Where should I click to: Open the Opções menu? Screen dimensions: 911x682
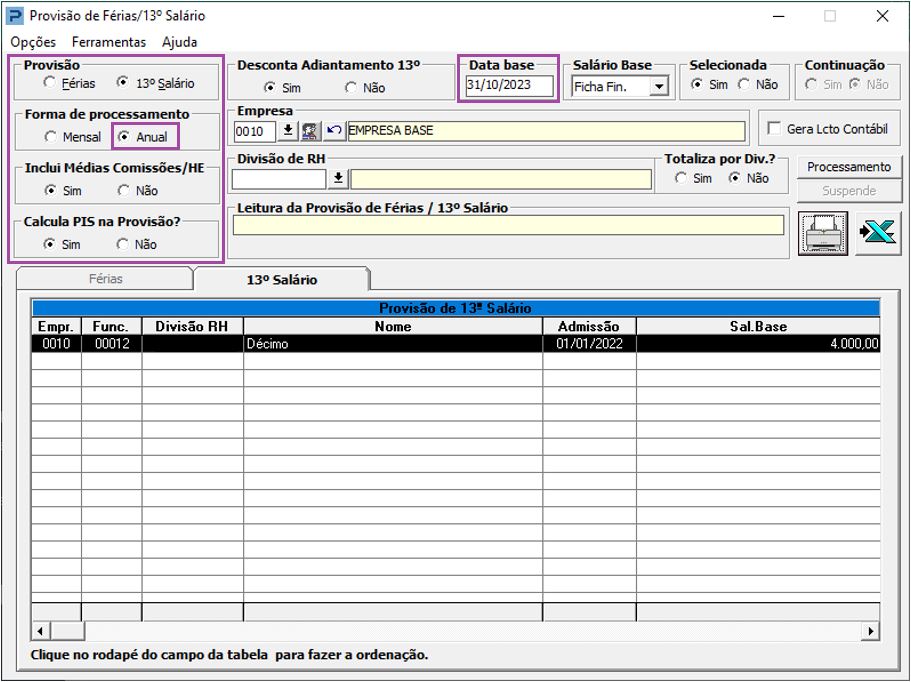click(x=33, y=42)
